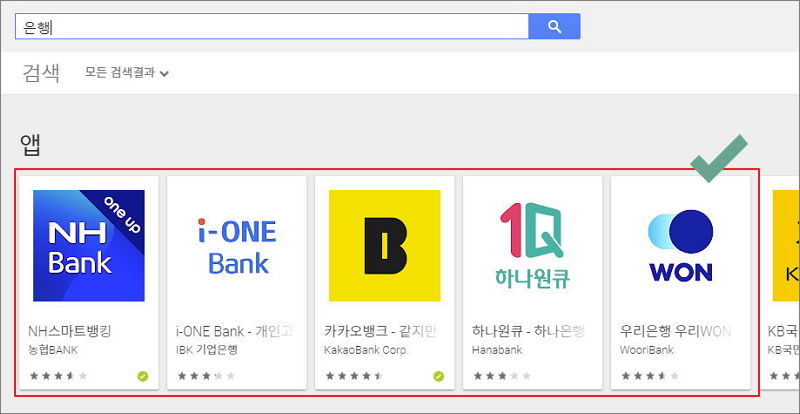The width and height of the screenshot is (800, 414).
Task: Click the green badge on 카카오뱅크 card
Action: (439, 377)
